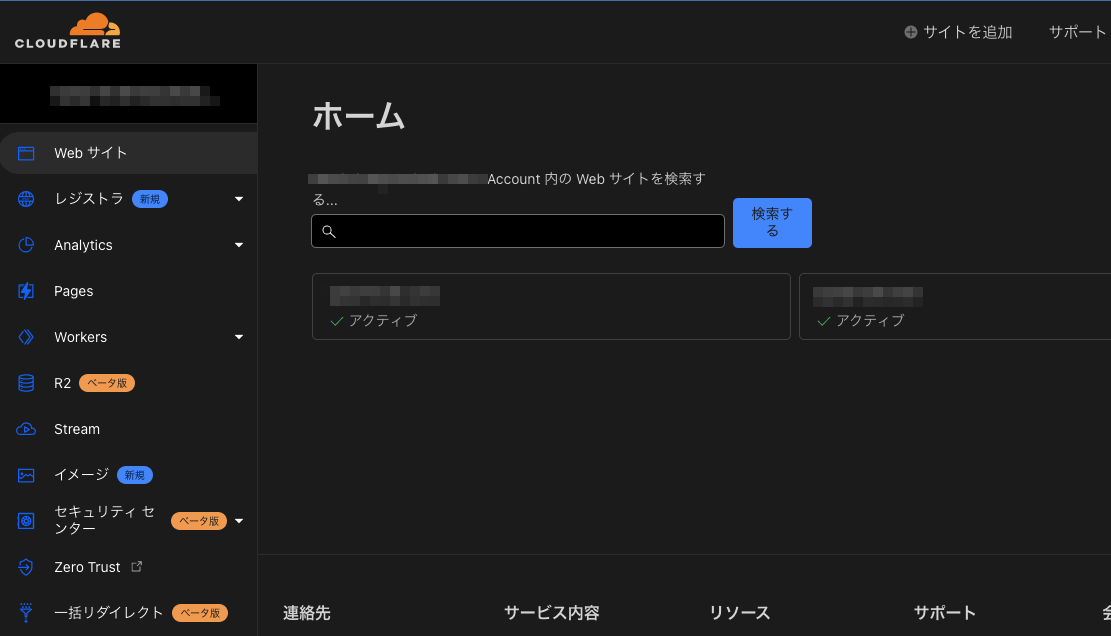Click the Stream cloud play icon
The image size is (1111, 636).
(x=26, y=429)
